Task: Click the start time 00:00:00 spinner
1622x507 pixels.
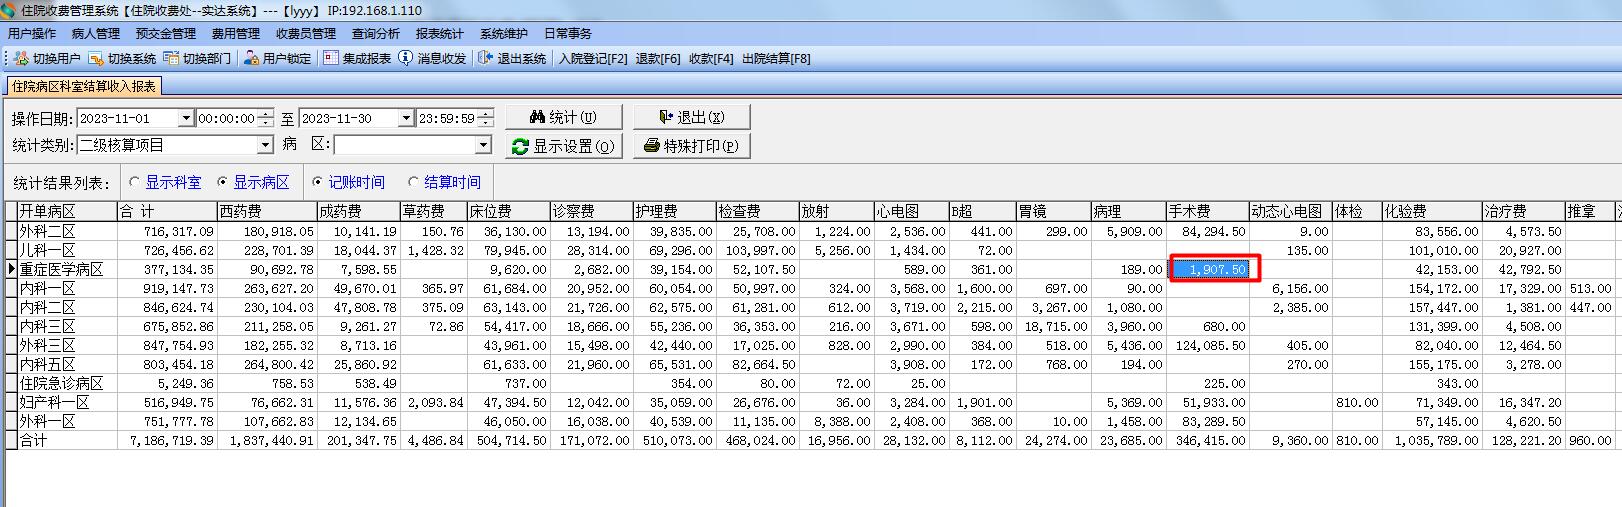Action: pyautogui.click(x=265, y=118)
